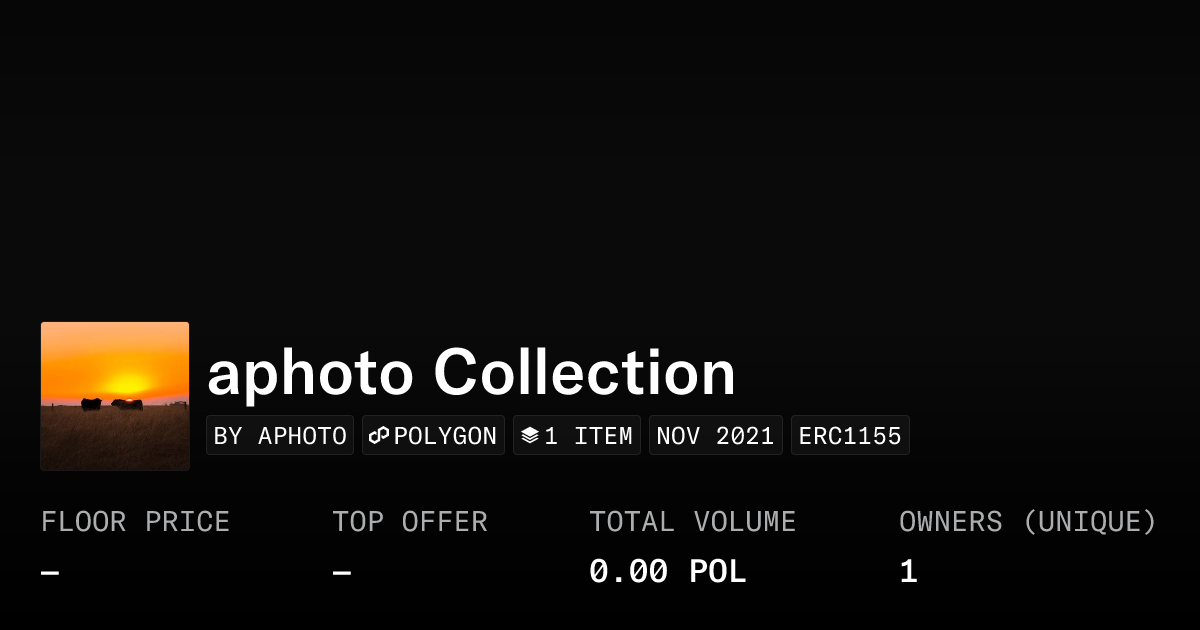The height and width of the screenshot is (630, 1200).
Task: Click the FLOOR PRICE label
Action: tap(135, 522)
